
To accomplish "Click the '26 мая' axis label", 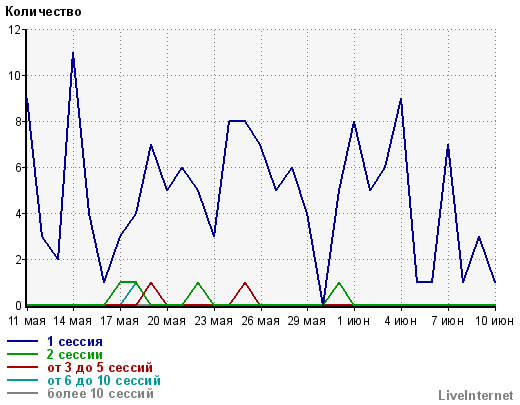I will coord(260,321).
